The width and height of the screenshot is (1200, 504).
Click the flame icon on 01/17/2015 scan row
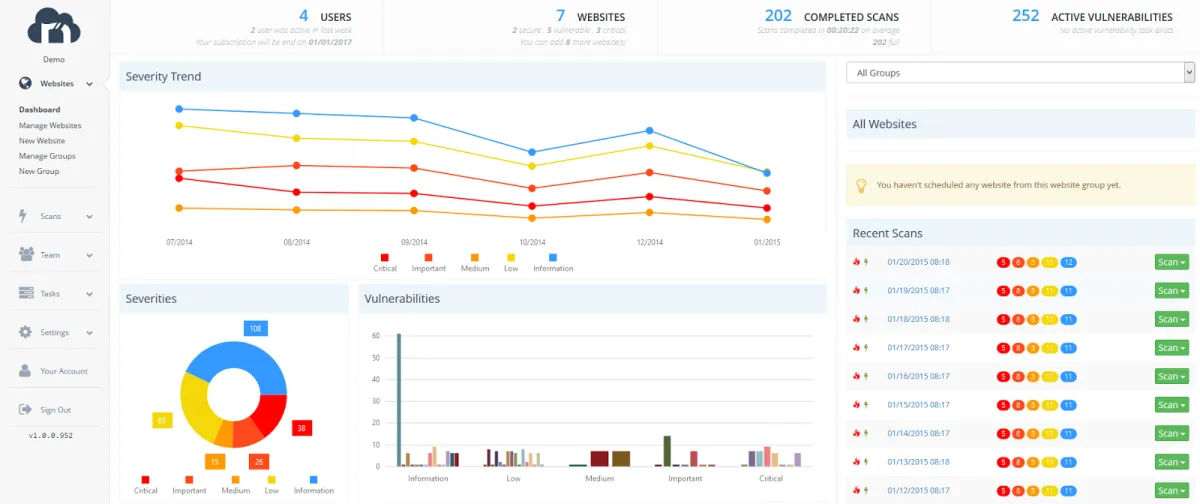(x=856, y=348)
